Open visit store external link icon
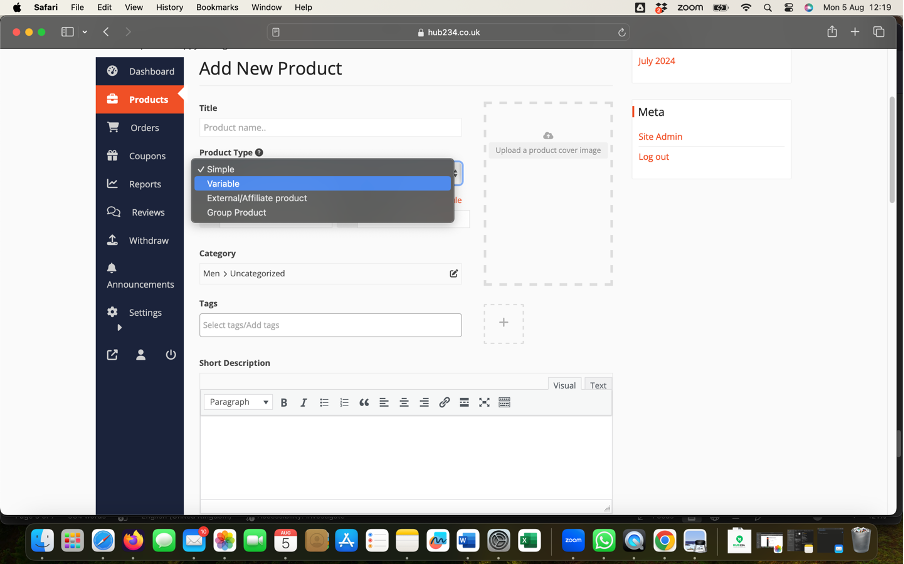The image size is (904, 564). point(112,355)
